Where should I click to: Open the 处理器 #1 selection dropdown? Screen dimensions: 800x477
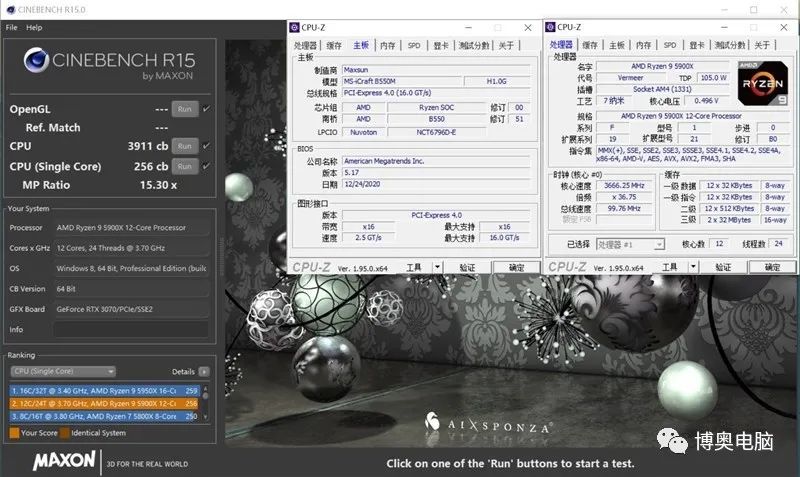(x=630, y=244)
